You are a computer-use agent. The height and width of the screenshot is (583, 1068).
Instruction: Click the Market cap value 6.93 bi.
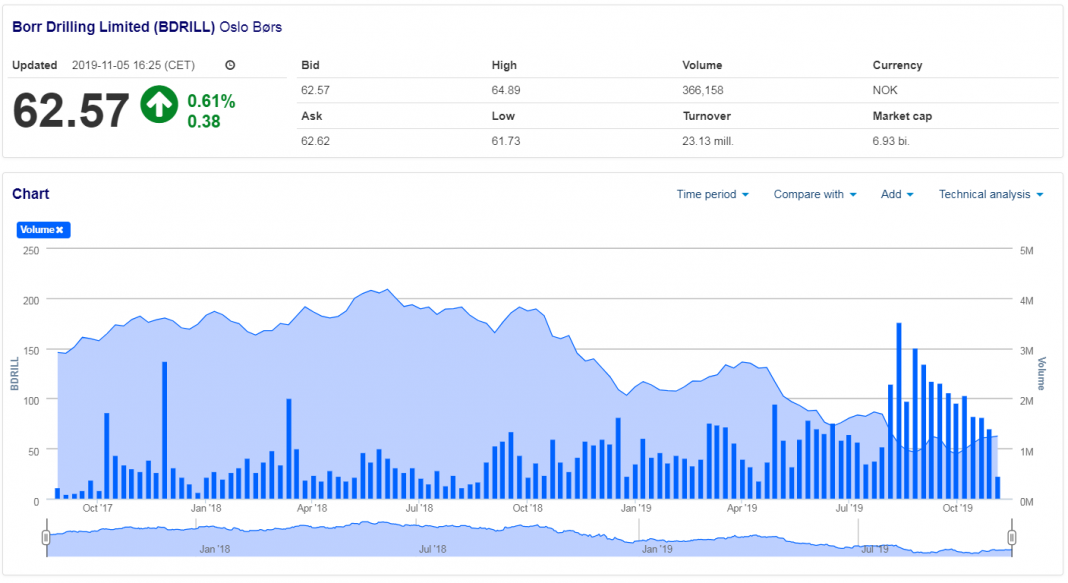pos(891,141)
